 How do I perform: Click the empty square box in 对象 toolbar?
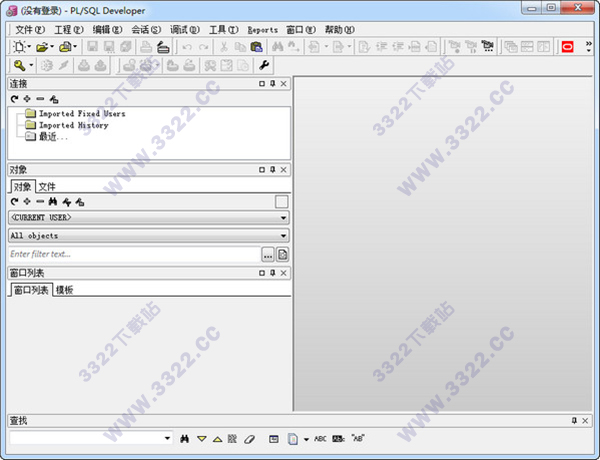(281, 202)
